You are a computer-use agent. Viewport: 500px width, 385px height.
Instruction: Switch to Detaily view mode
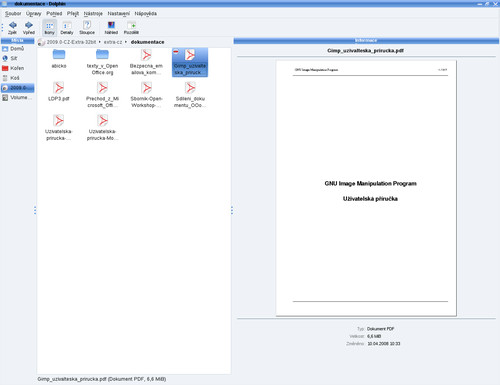67,28
